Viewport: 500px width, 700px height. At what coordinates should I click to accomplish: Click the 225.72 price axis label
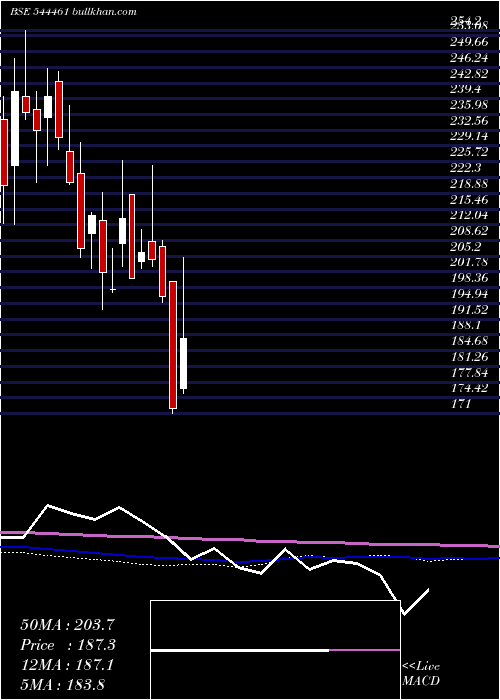pos(469,152)
